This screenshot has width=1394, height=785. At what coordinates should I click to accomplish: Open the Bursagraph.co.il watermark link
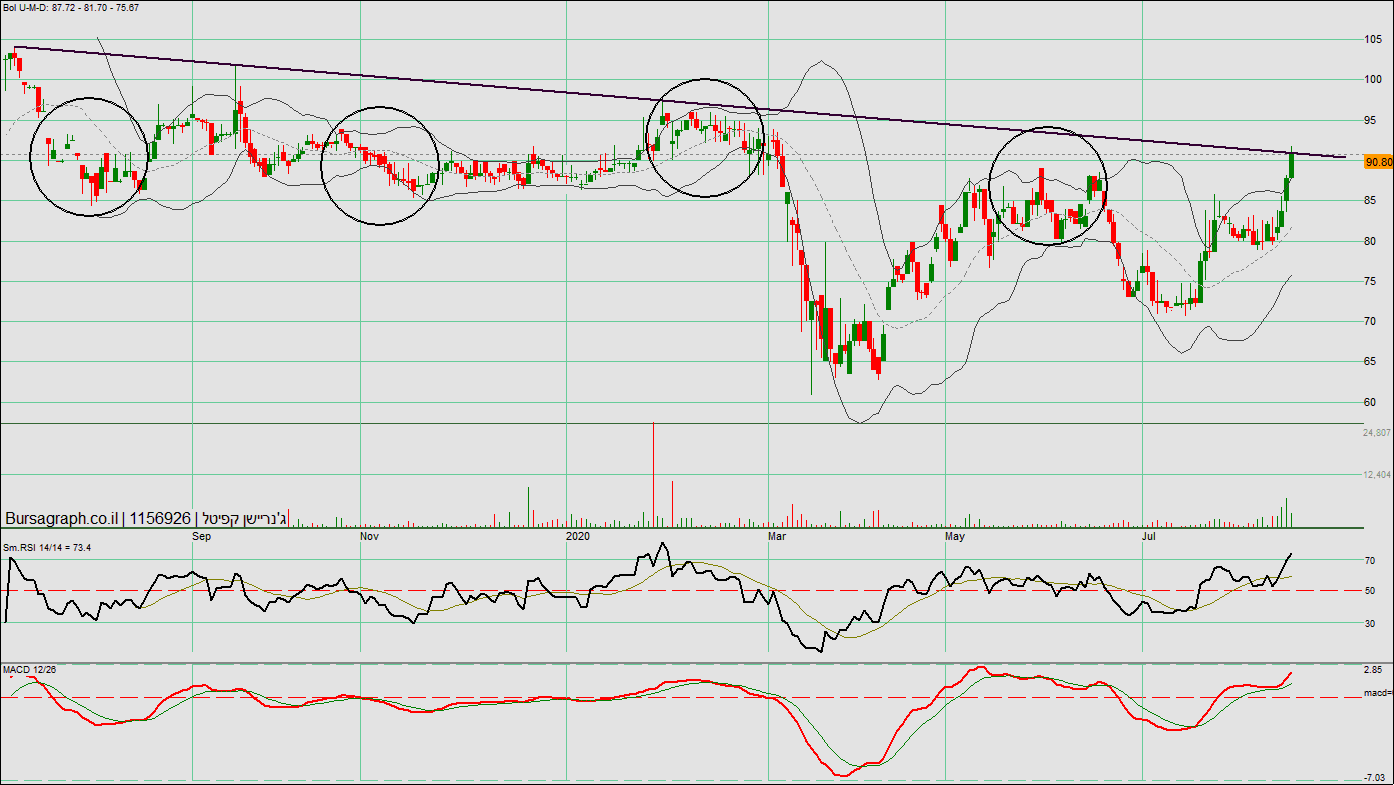pos(63,519)
